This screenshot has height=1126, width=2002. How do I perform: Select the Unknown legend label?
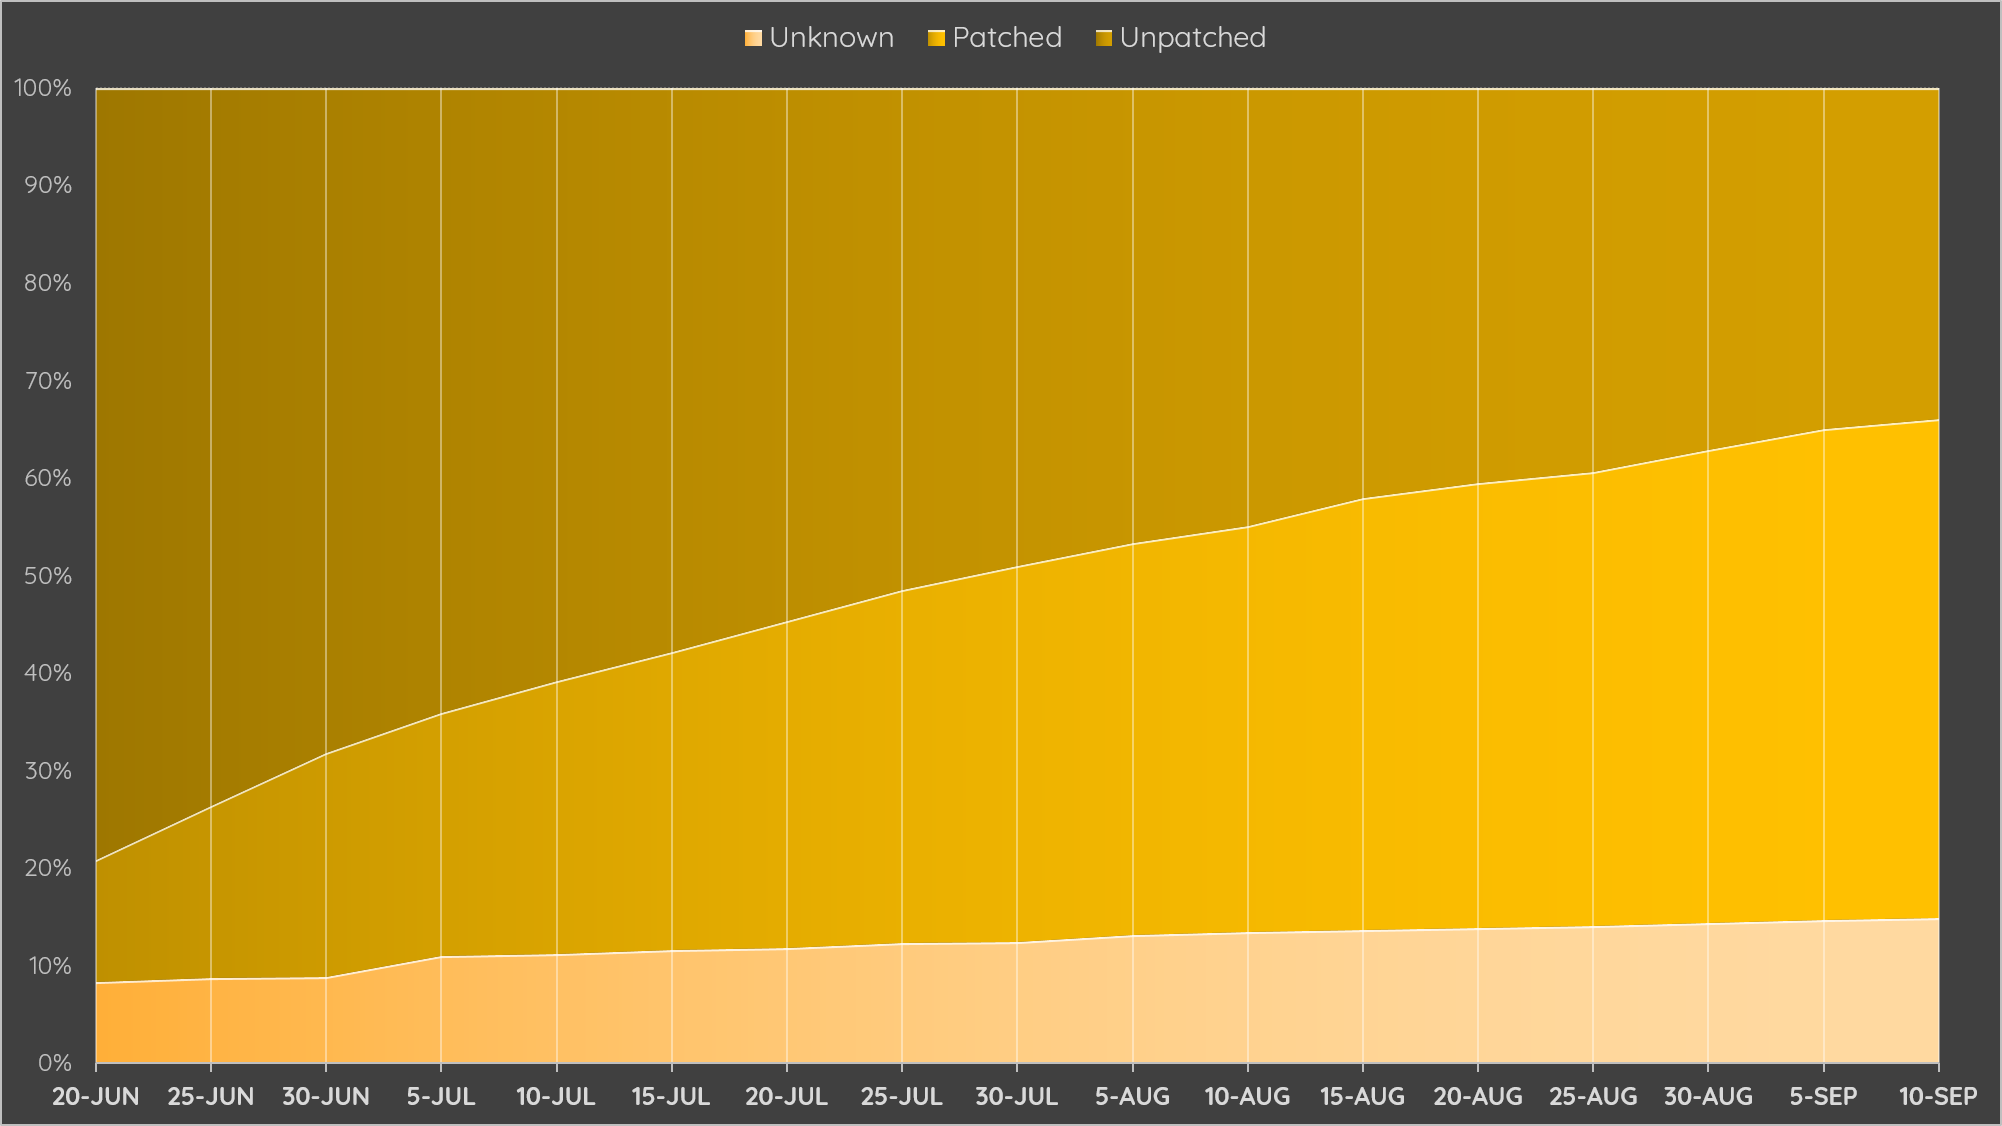pos(831,38)
